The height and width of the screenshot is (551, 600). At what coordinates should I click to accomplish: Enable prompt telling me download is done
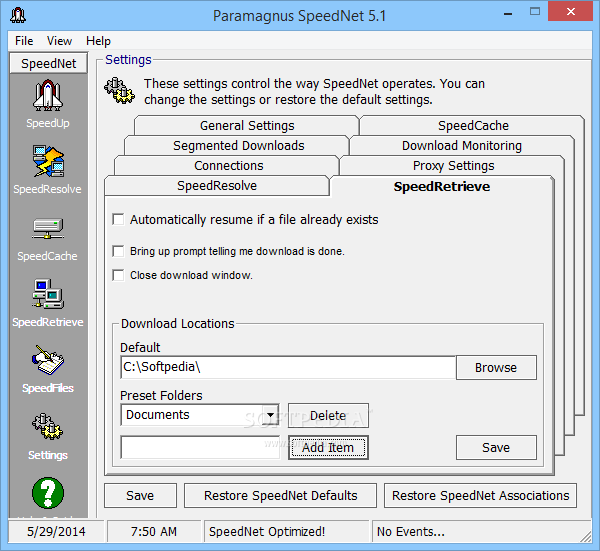118,251
